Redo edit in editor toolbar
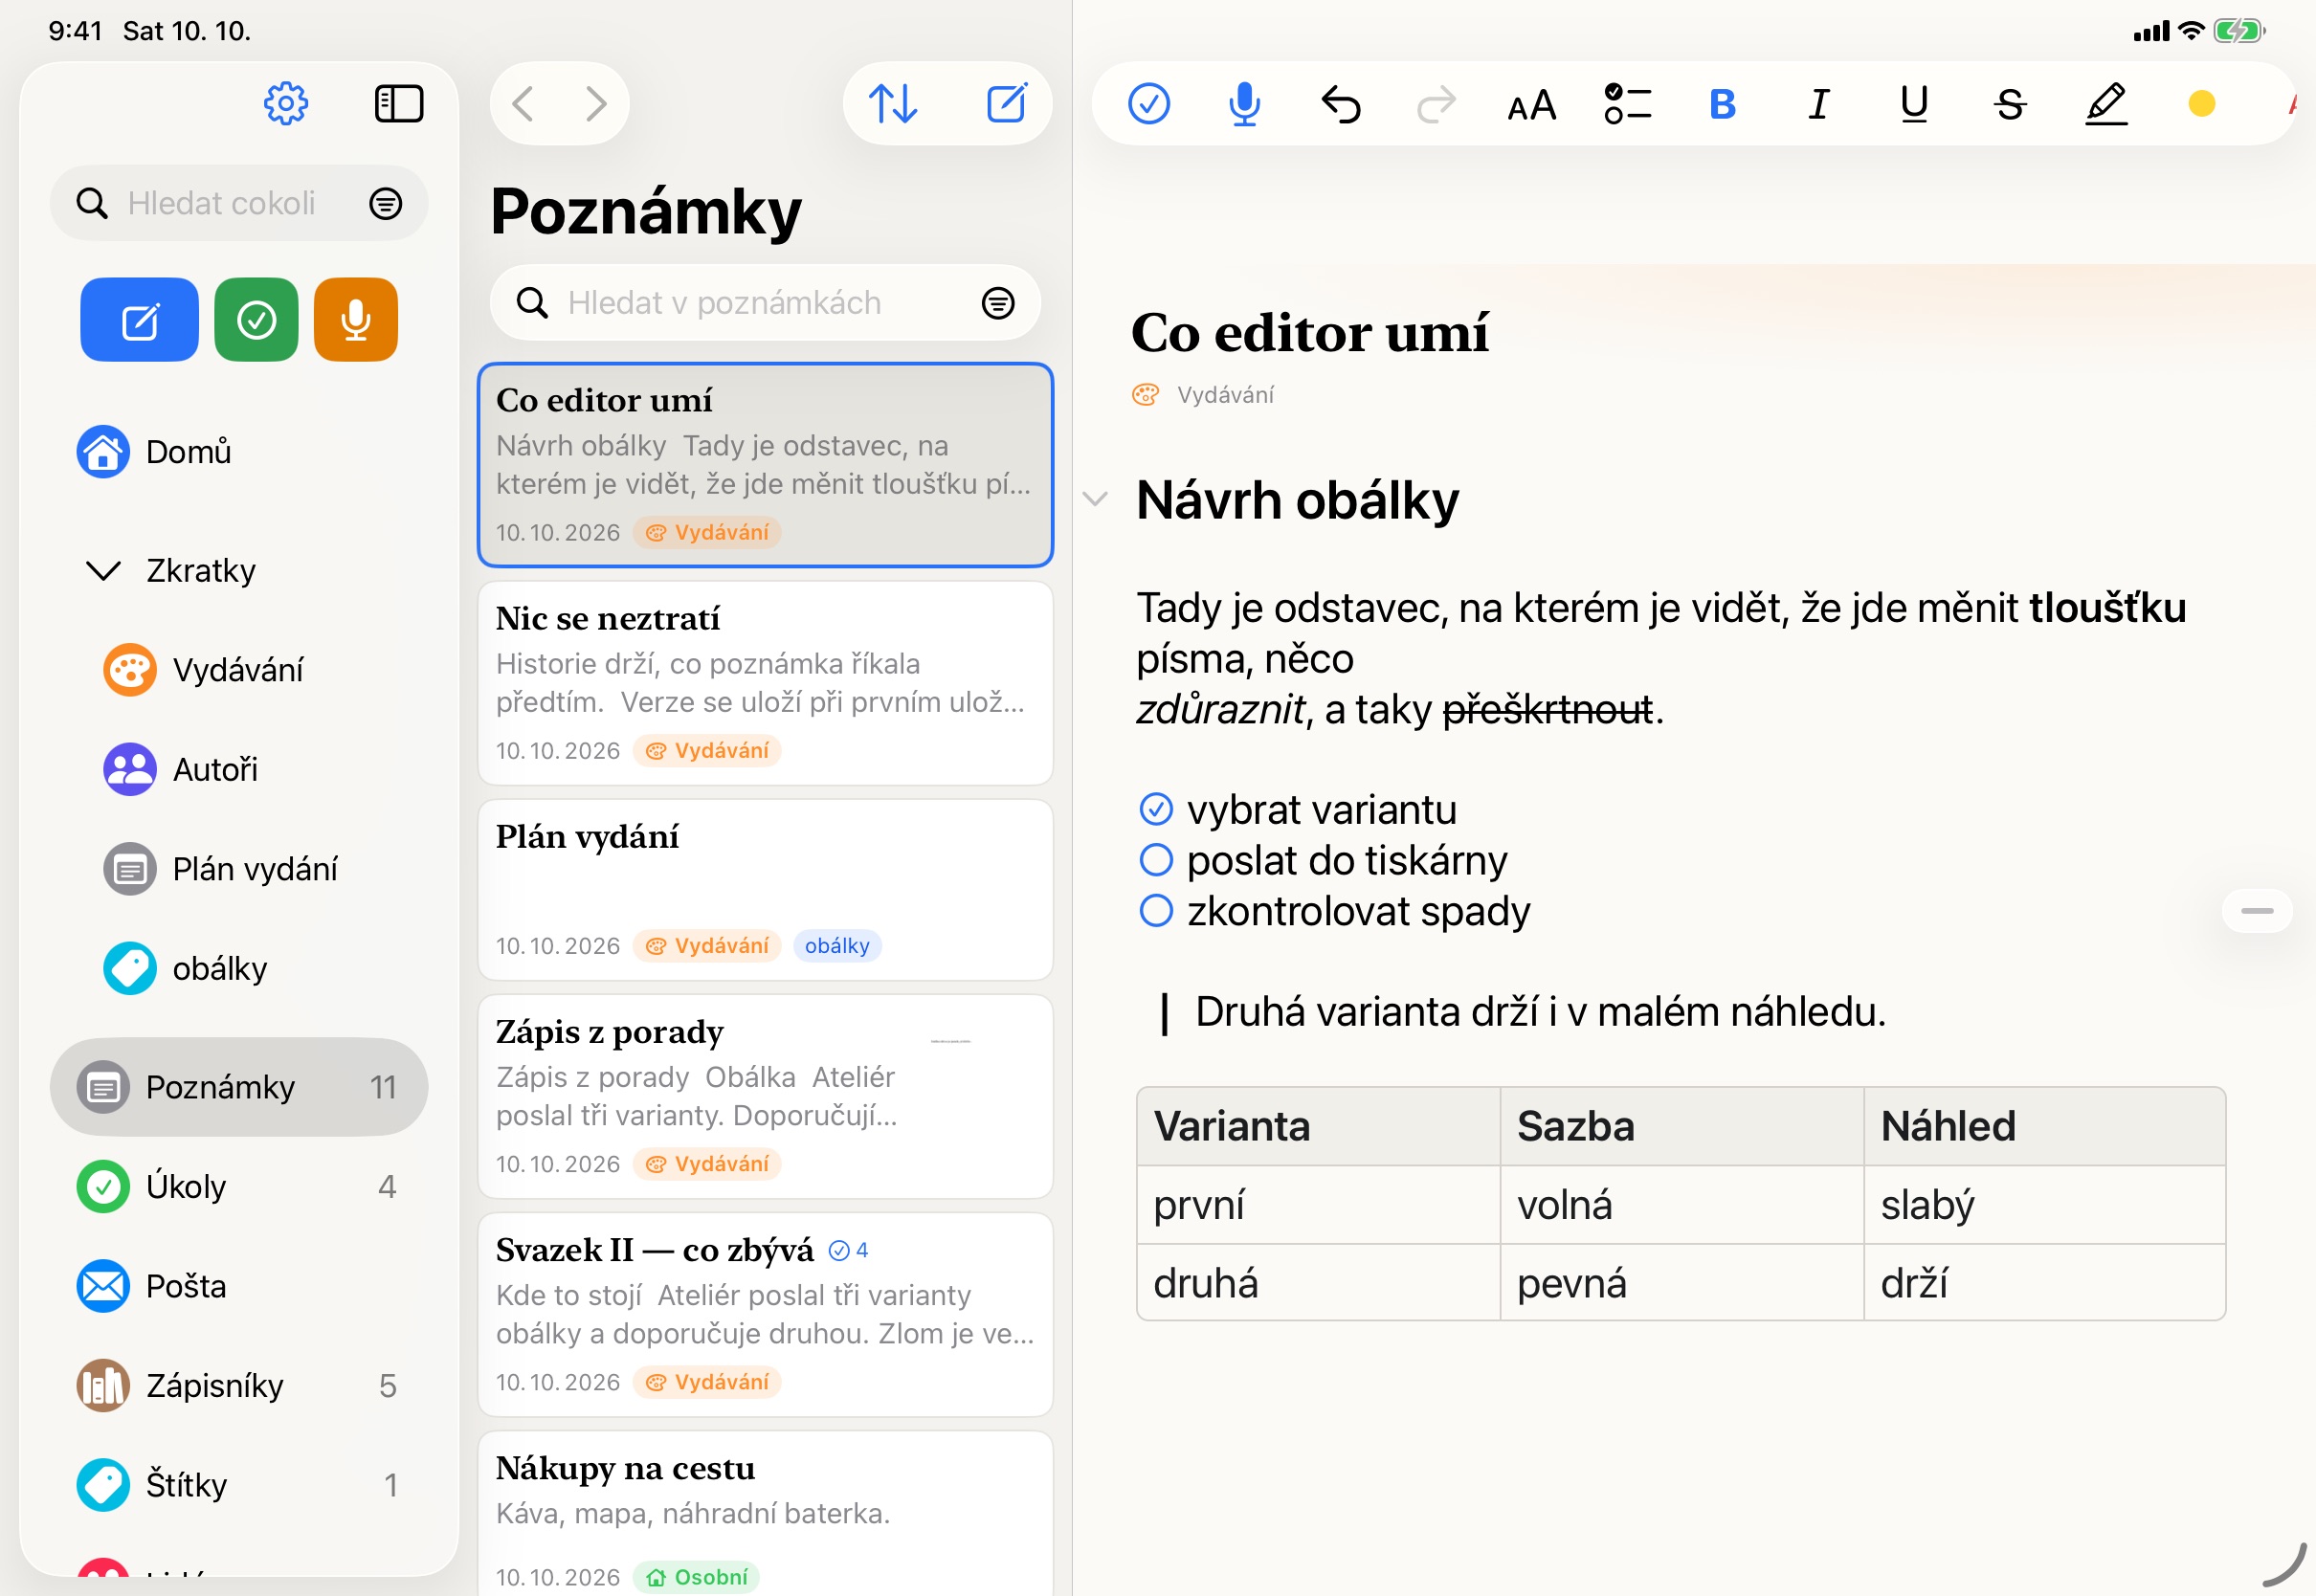 (1436, 103)
